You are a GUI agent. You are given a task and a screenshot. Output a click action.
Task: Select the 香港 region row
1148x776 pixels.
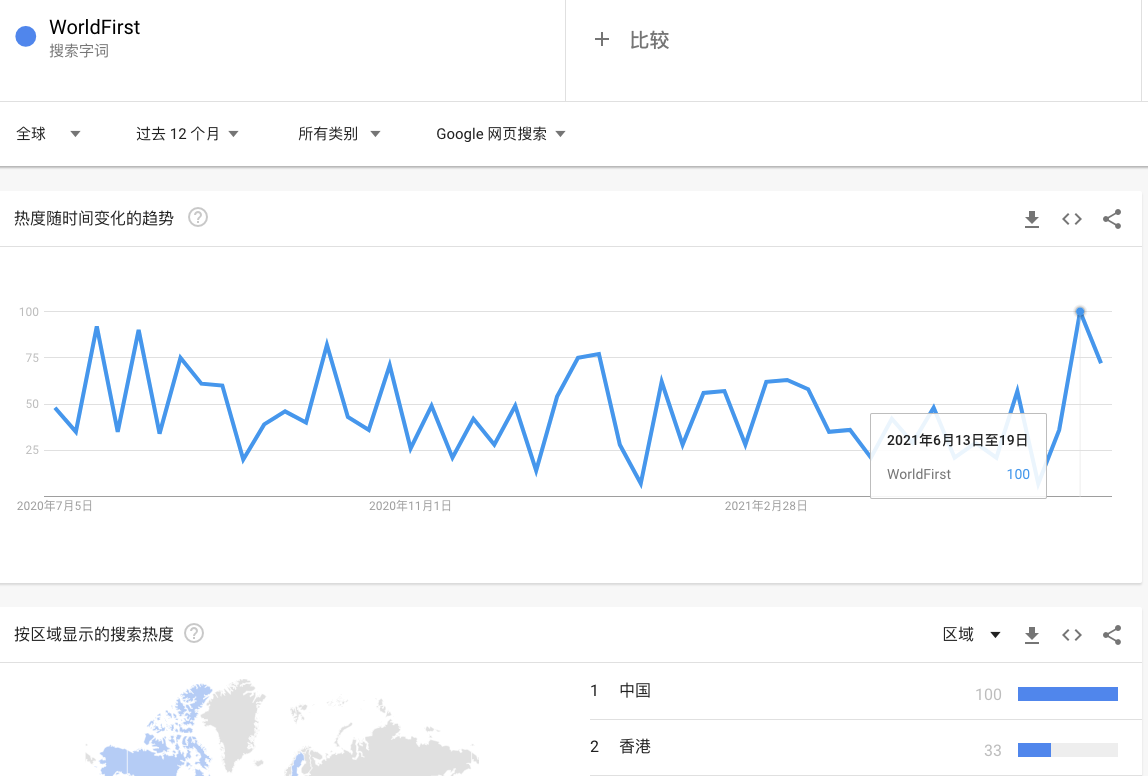coord(854,747)
